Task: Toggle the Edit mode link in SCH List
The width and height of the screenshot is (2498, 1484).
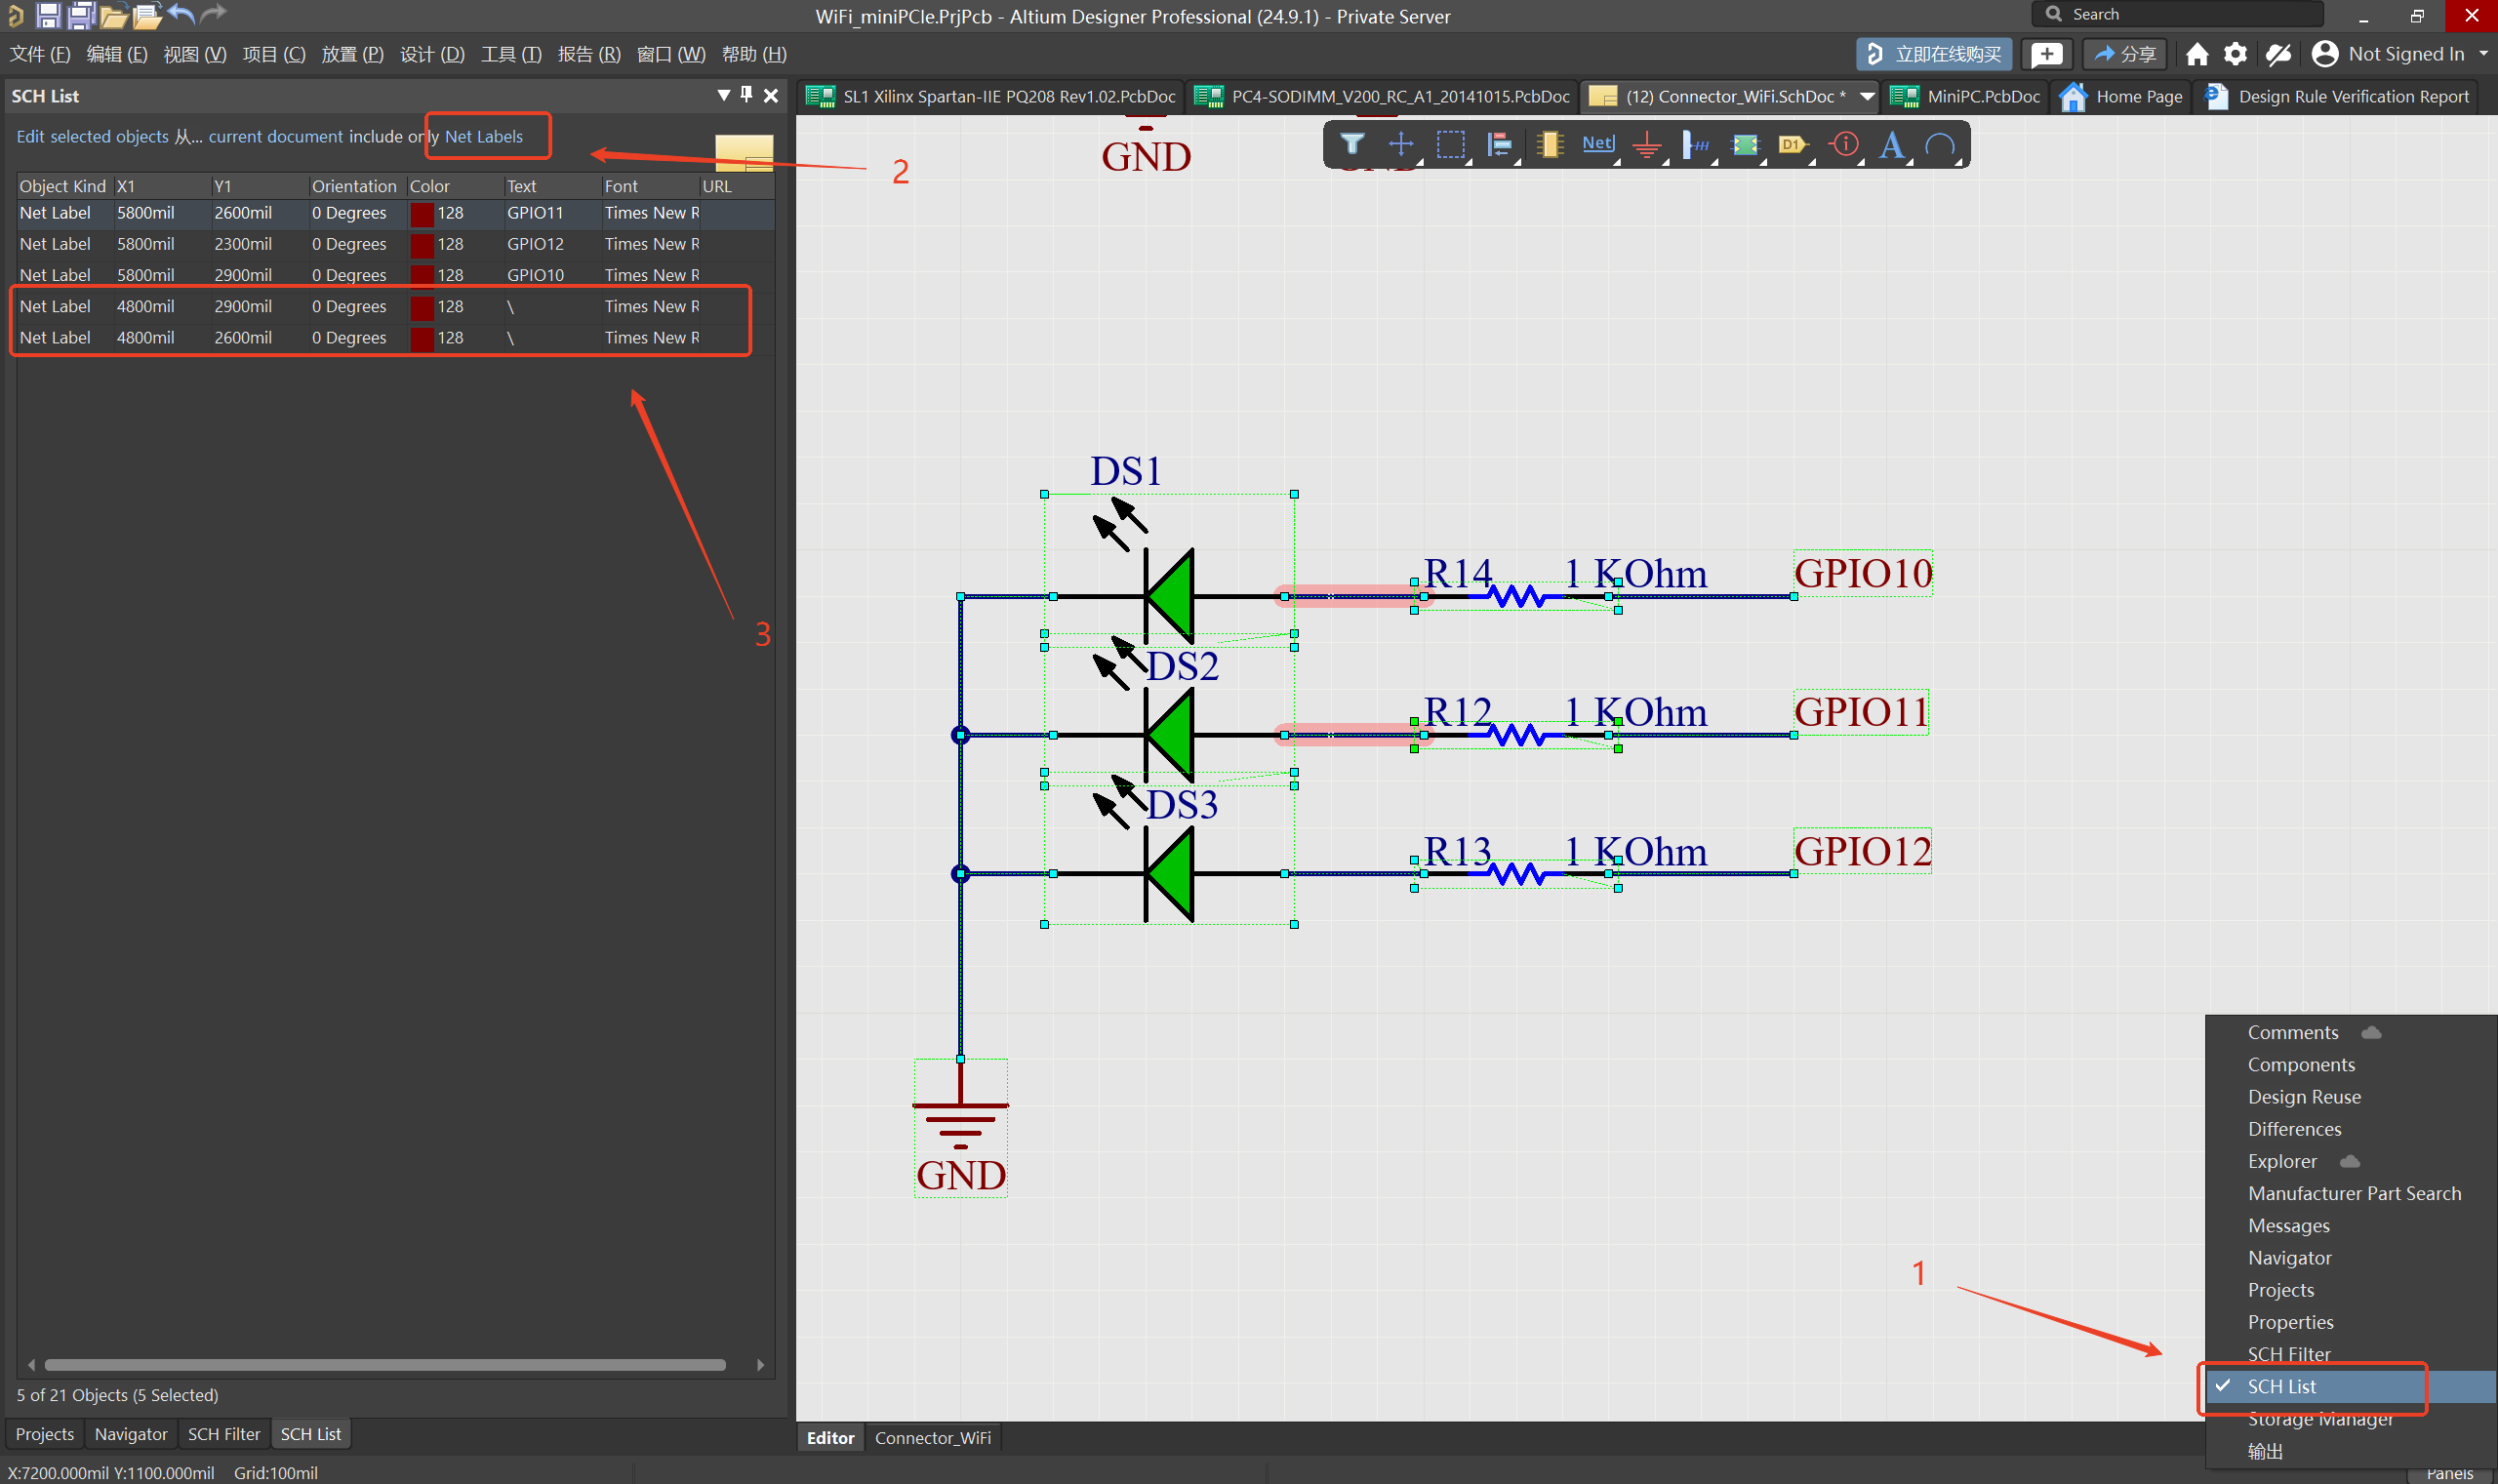Action: 30,136
